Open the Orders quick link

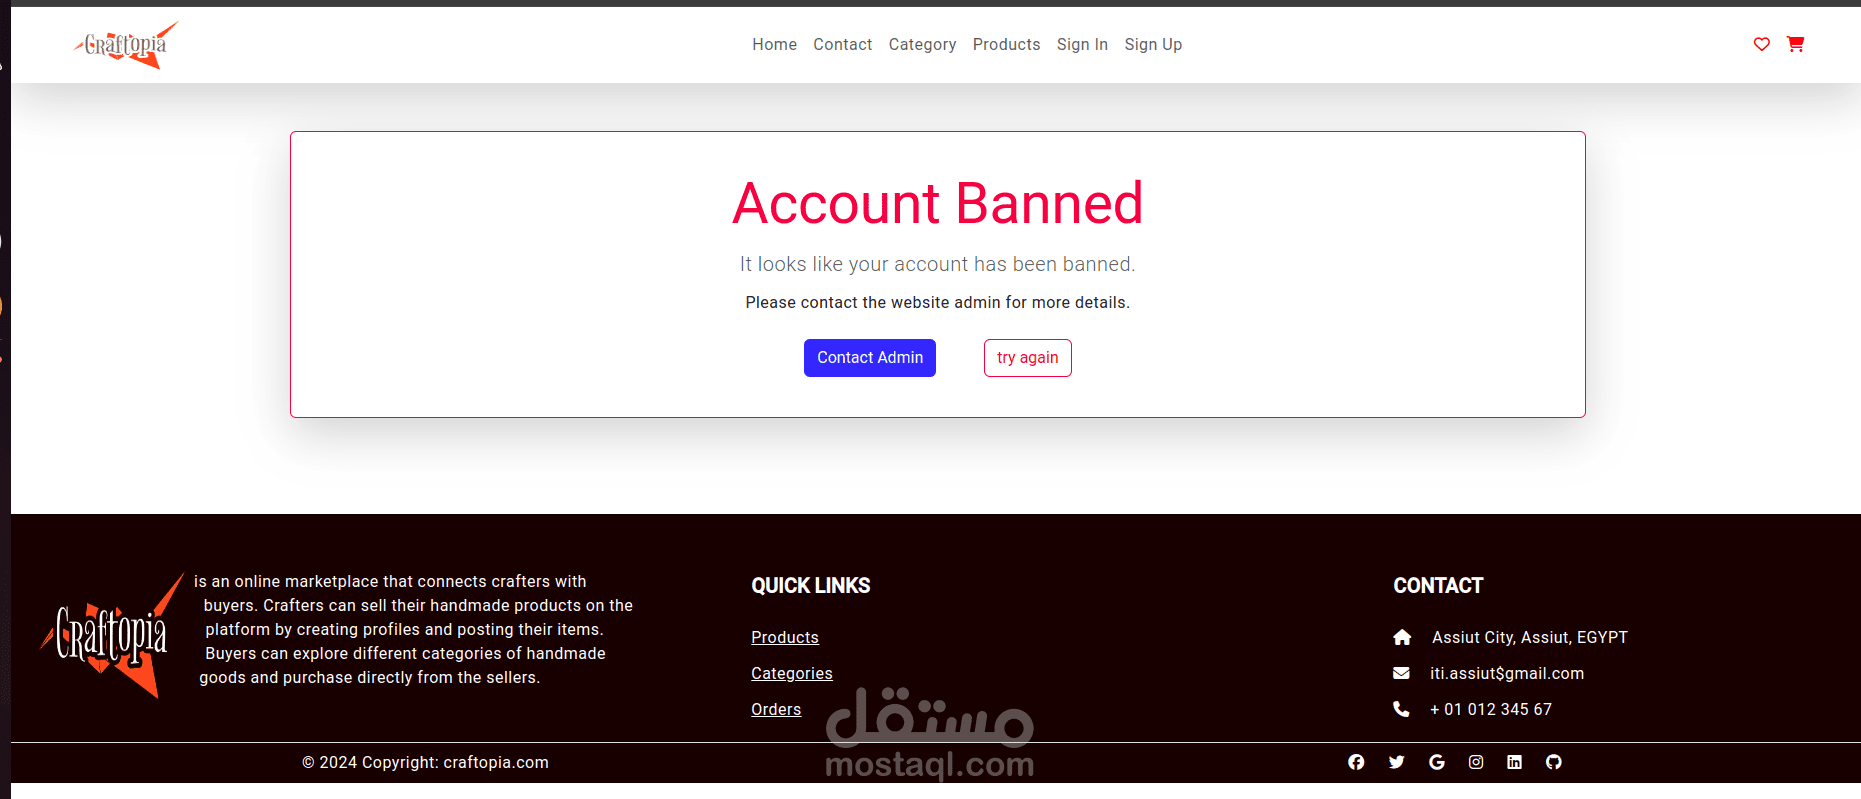pyautogui.click(x=776, y=709)
